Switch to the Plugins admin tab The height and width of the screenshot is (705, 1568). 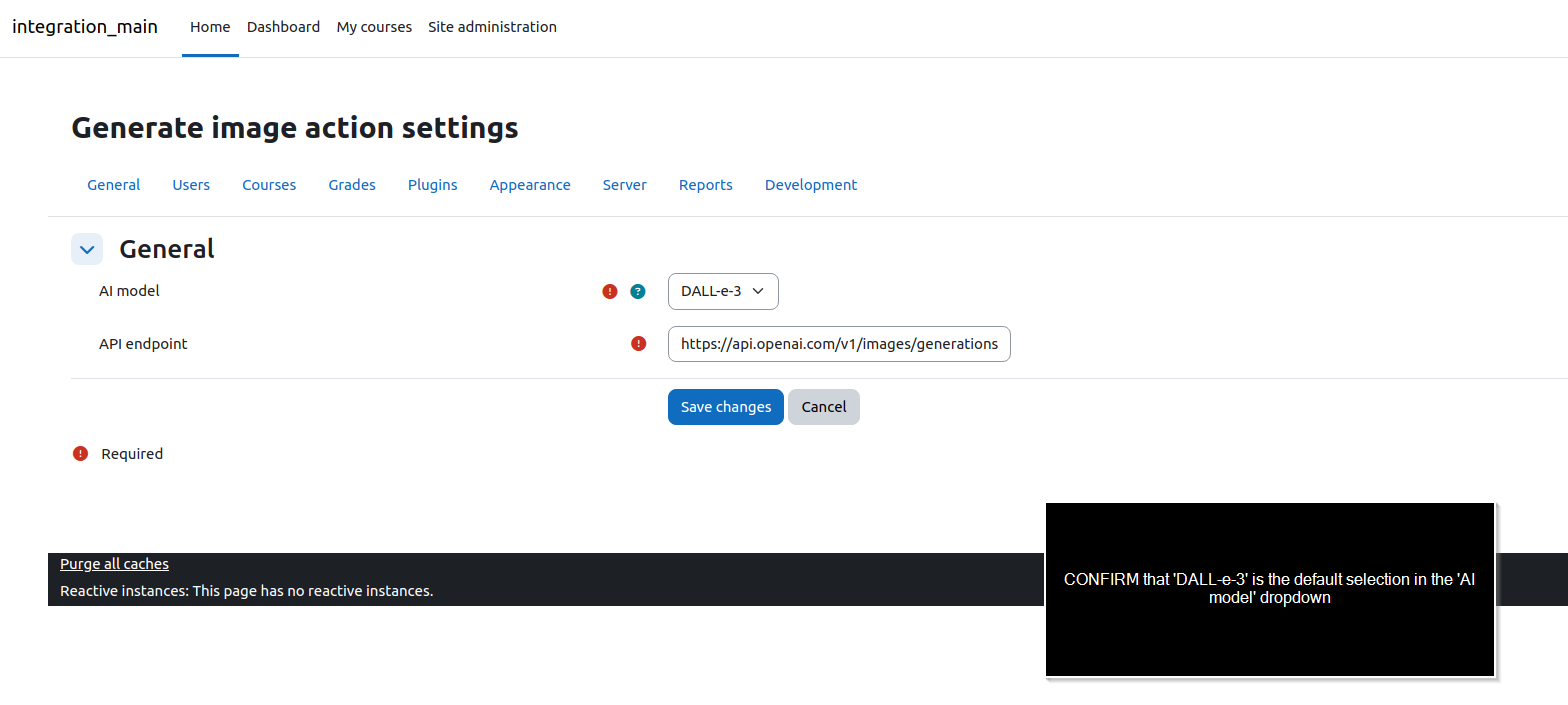[x=433, y=185]
